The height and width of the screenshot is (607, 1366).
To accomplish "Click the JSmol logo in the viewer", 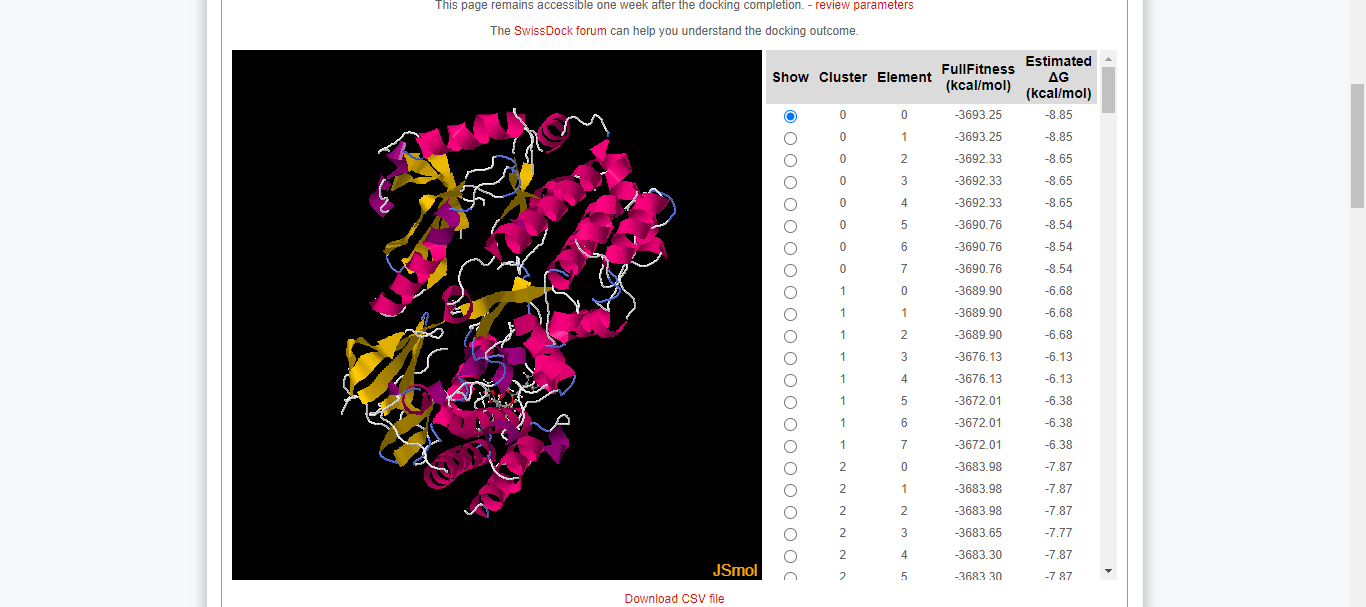I will 735,570.
